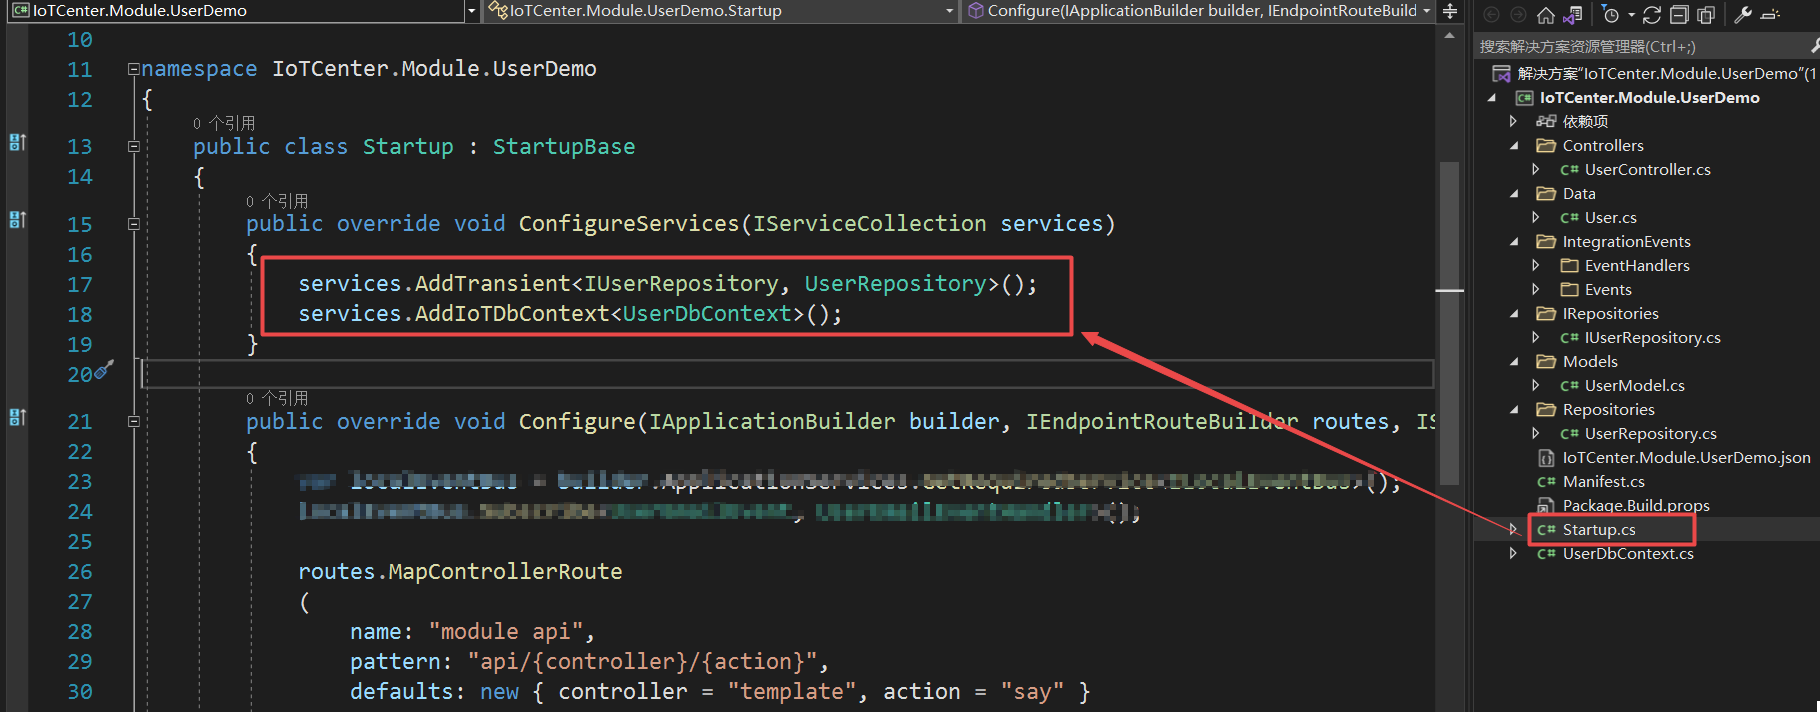The image size is (1820, 712).
Task: Expand the UserDbContext.cs node arrow
Action: tap(1513, 553)
